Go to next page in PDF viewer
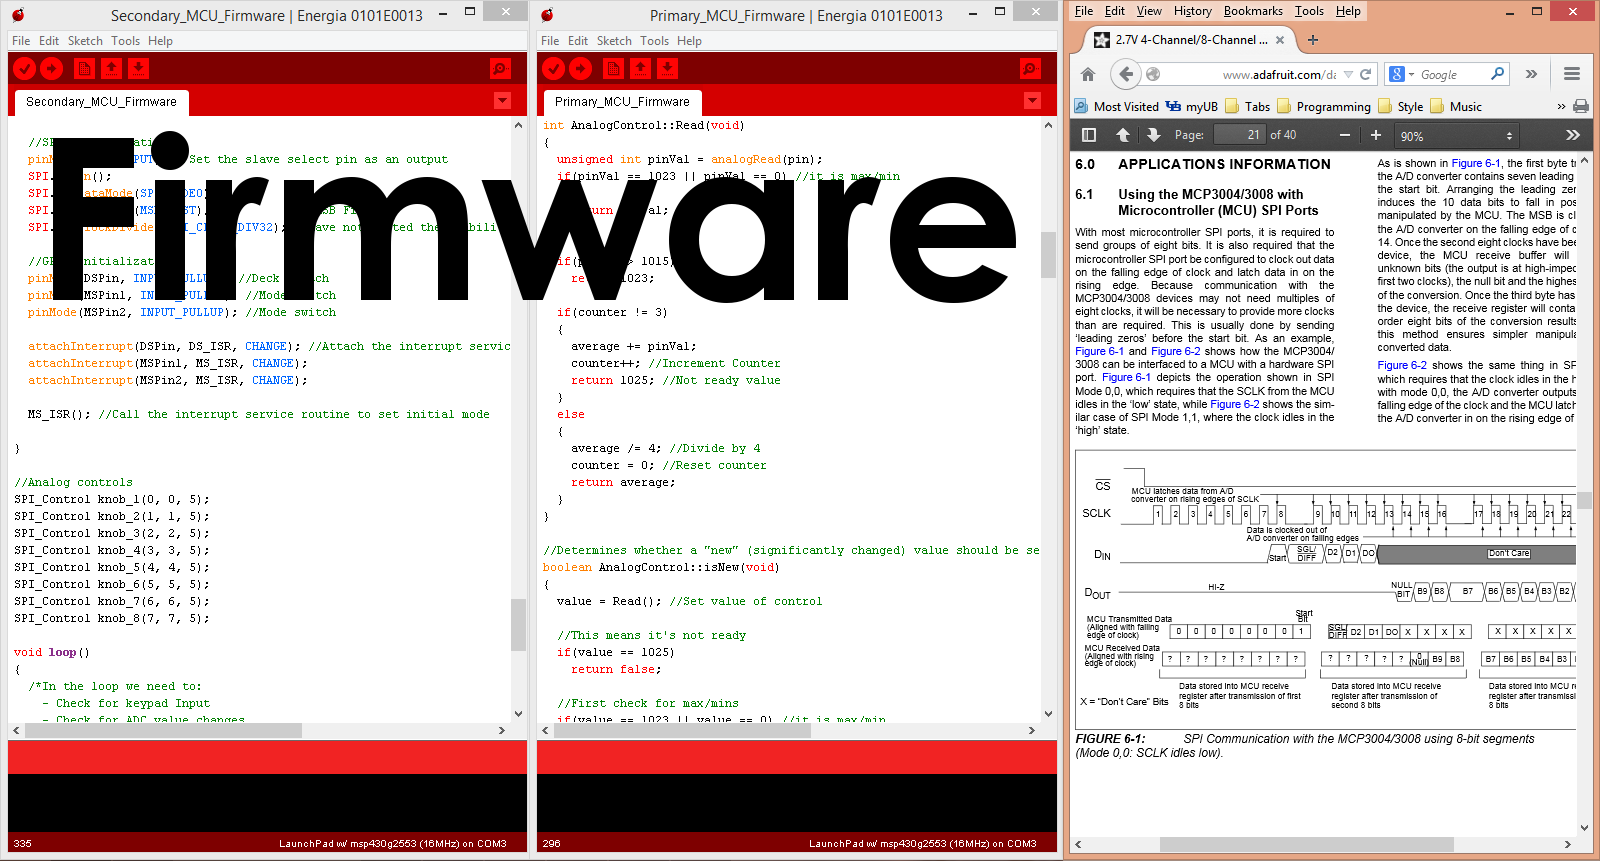Screen dimensions: 1600x861 [1153, 135]
